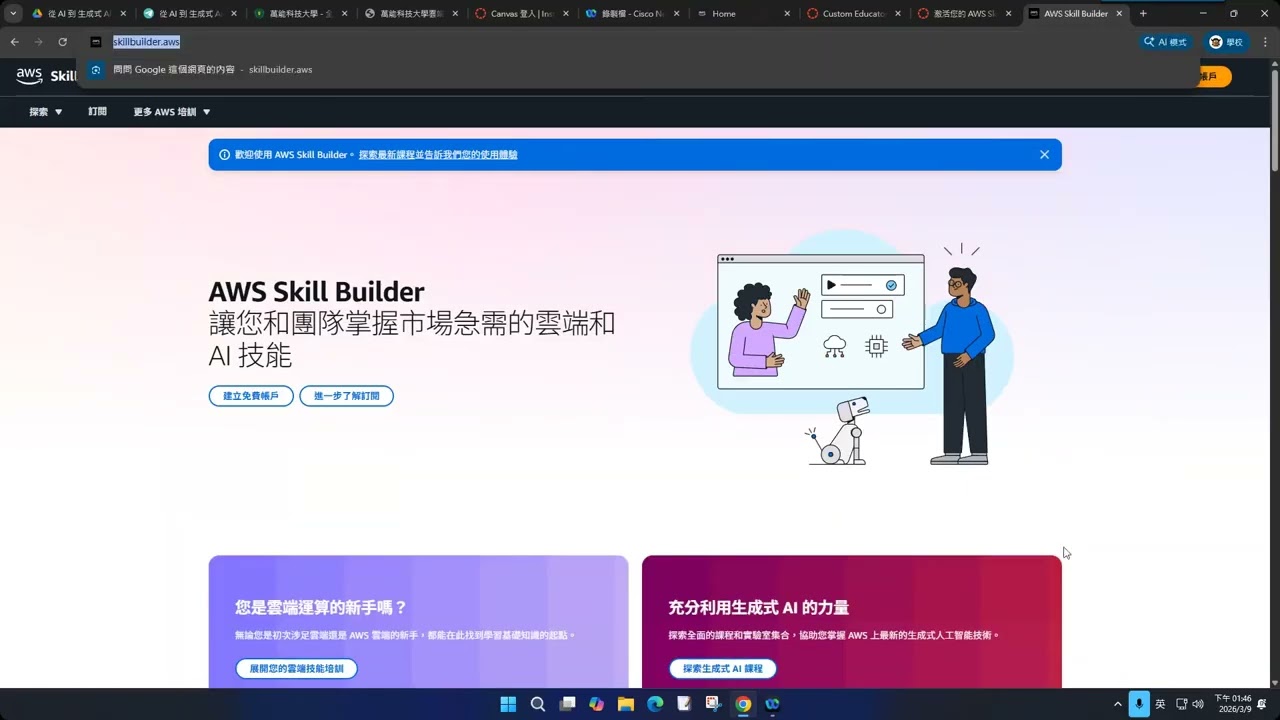Image resolution: width=1280 pixels, height=720 pixels.
Task: Click the 您是雲端運算的新手嗎？ card heading
Action: point(321,607)
